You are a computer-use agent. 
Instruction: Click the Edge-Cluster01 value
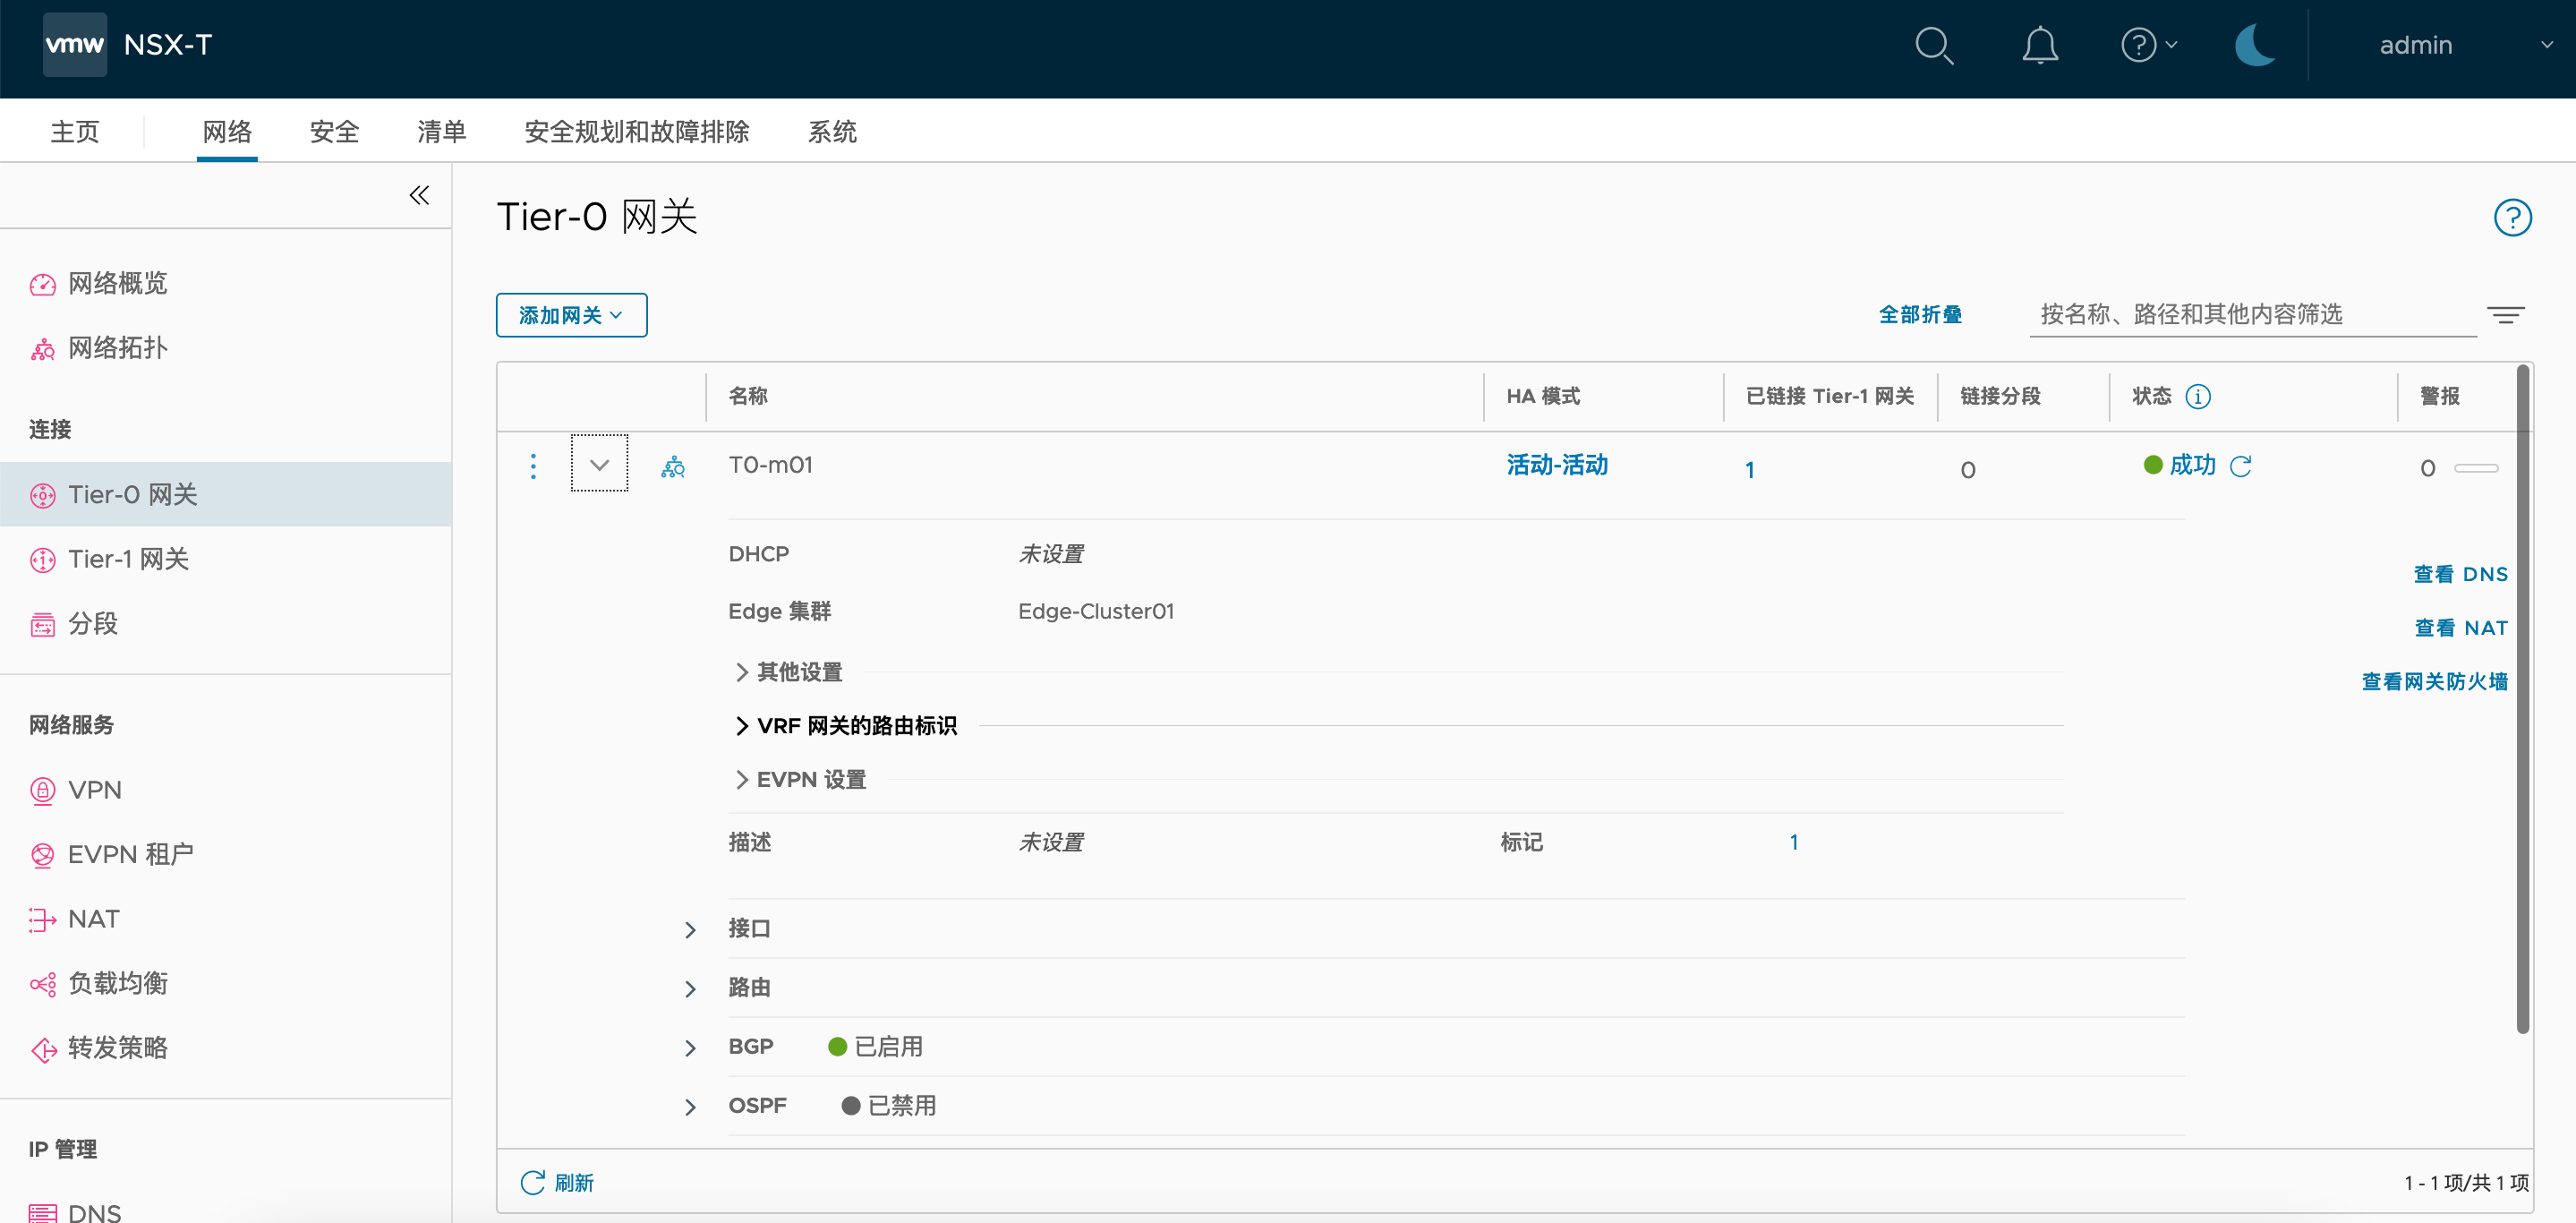coord(1096,611)
